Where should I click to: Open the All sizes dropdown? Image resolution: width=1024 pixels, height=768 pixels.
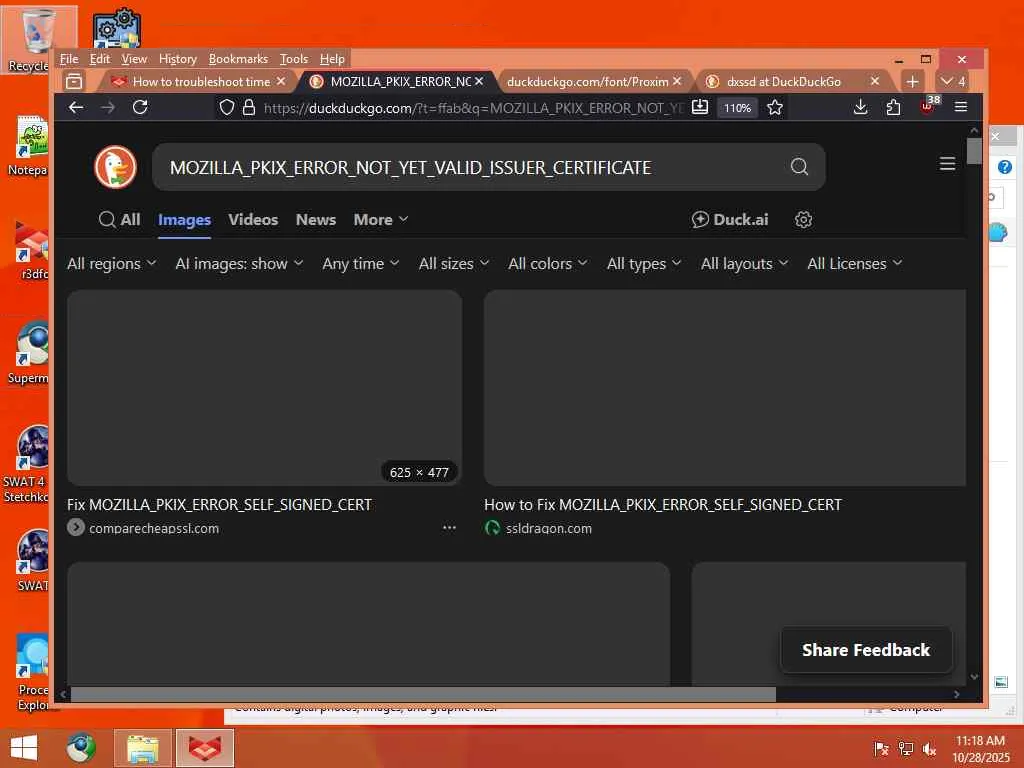point(454,264)
